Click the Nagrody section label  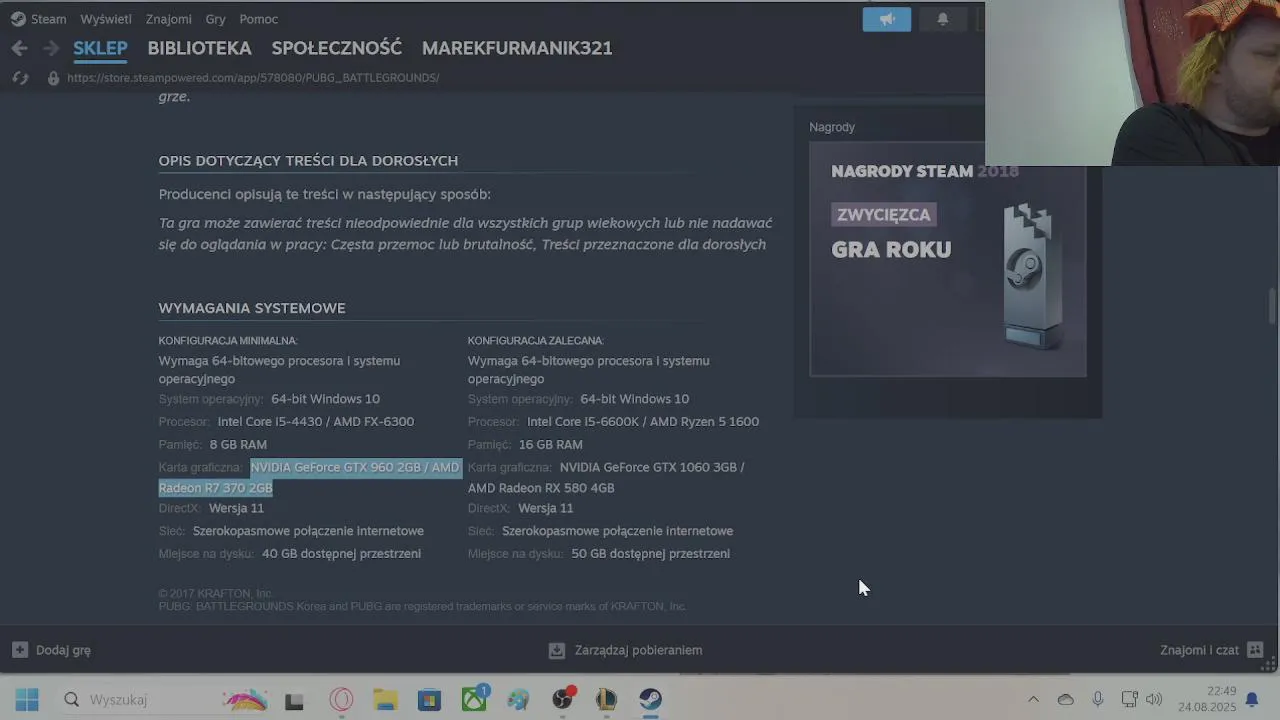point(832,127)
